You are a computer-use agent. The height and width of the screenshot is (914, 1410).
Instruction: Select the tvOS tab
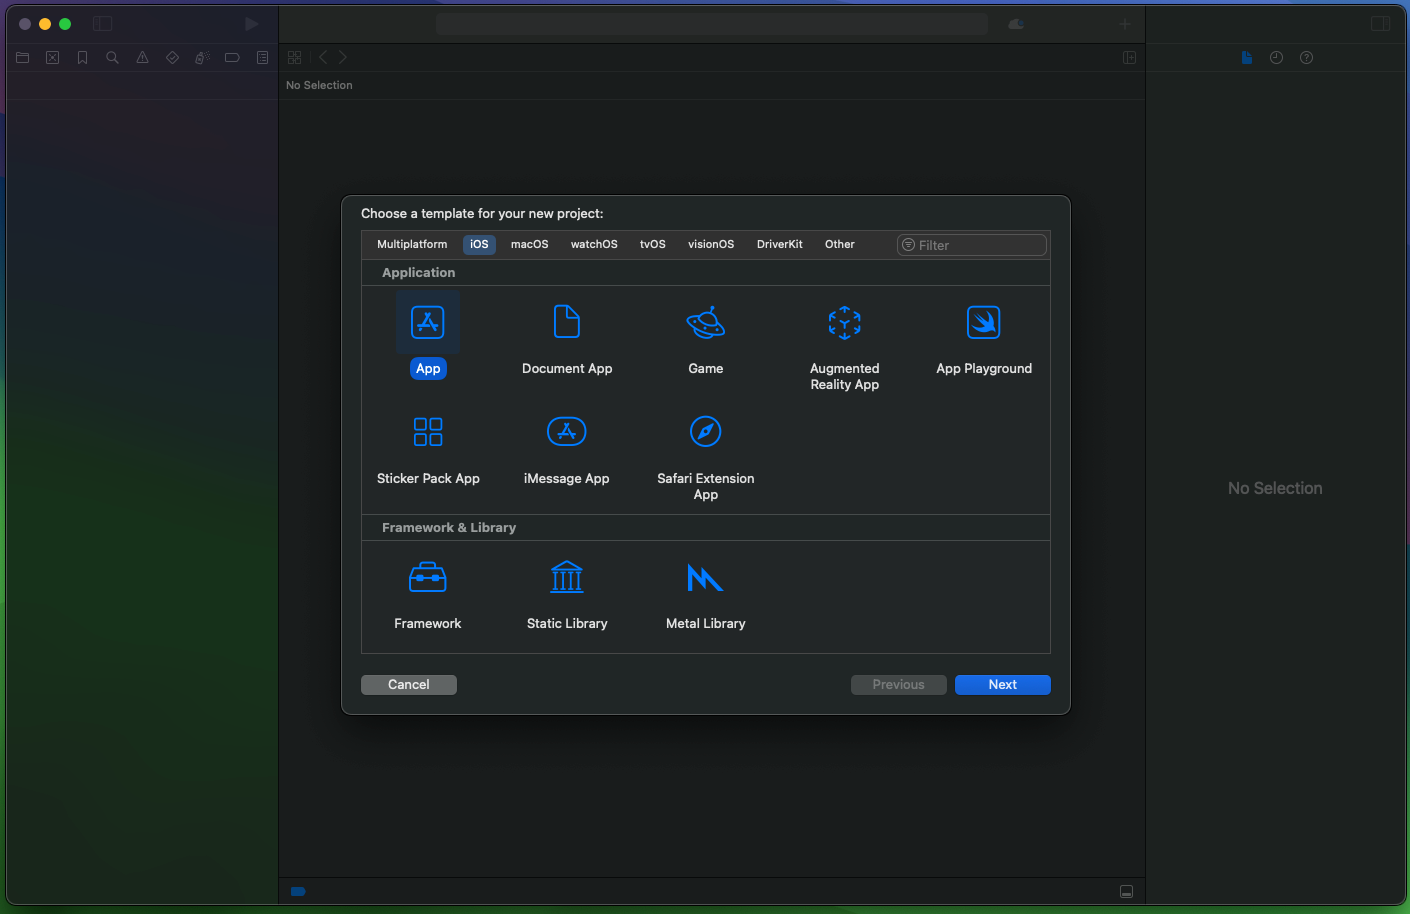click(x=653, y=244)
